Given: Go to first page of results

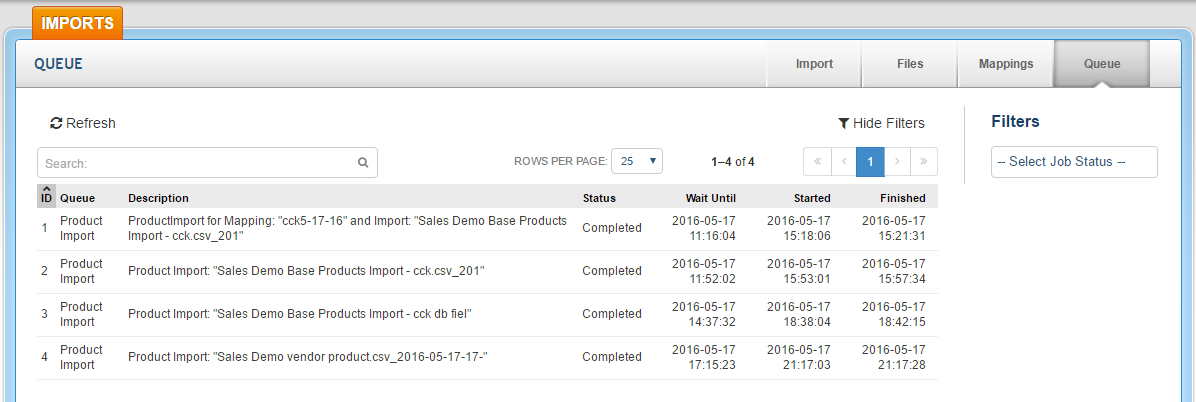Looking at the screenshot, I should [x=817, y=162].
